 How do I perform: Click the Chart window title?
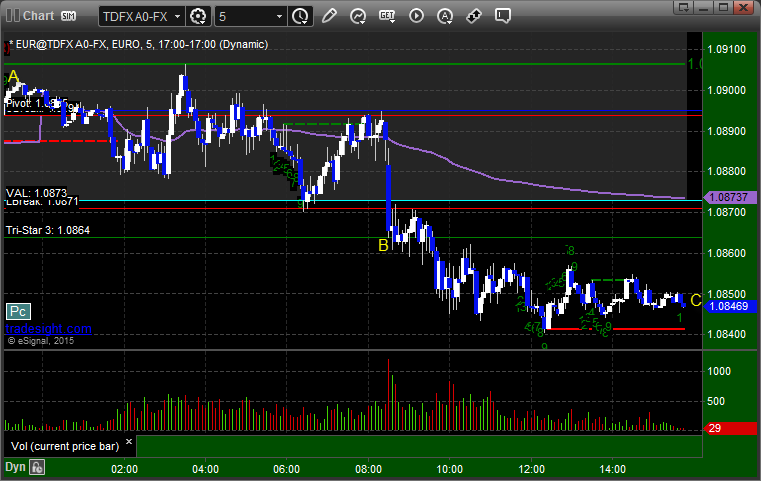pyautogui.click(x=38, y=16)
